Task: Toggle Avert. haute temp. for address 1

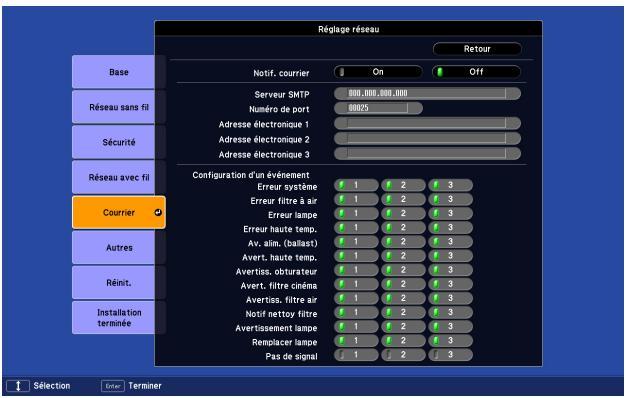Action: coord(356,256)
